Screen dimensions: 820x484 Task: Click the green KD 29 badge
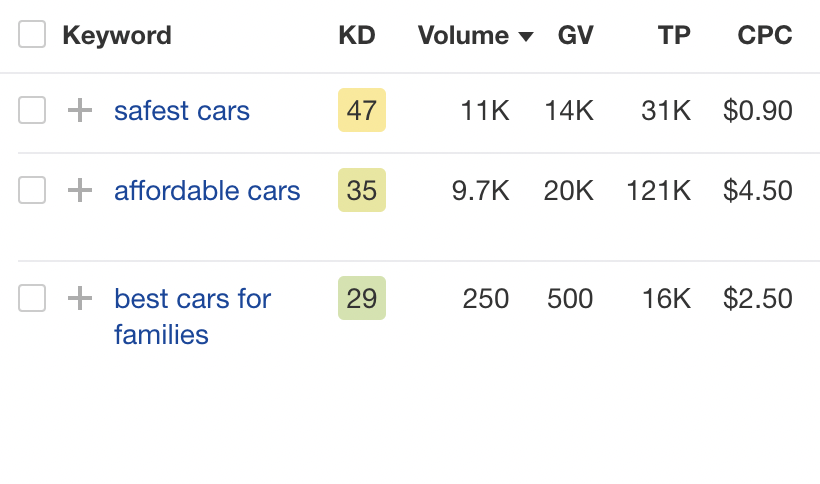point(362,298)
